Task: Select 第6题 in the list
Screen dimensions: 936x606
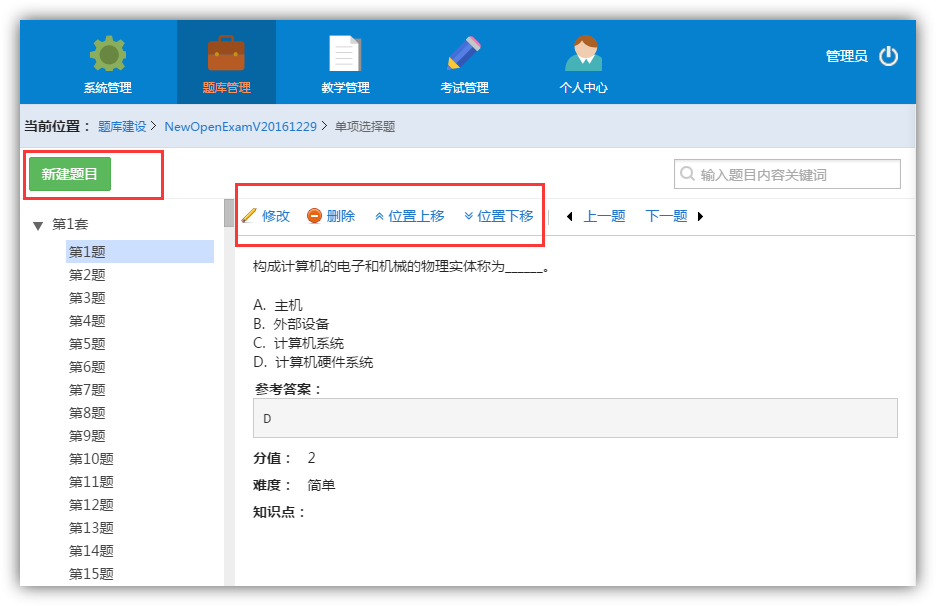Action: tap(87, 367)
